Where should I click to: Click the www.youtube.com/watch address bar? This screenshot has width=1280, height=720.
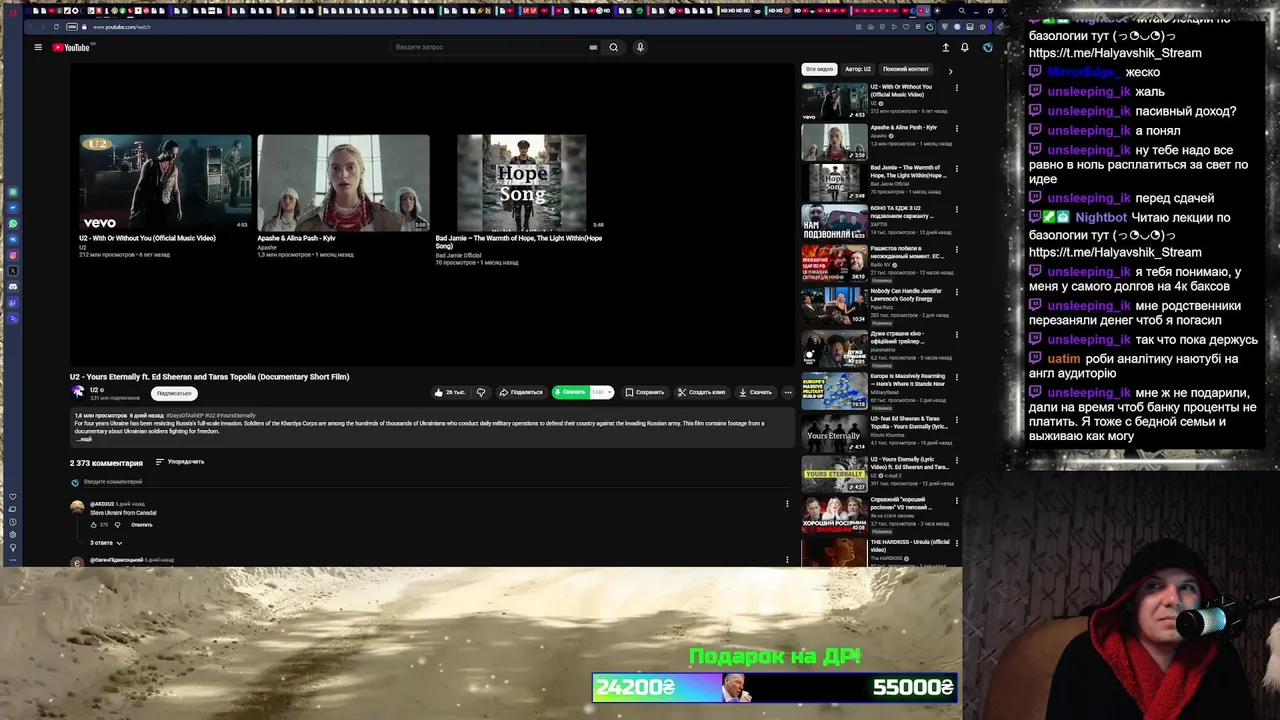[x=121, y=27]
